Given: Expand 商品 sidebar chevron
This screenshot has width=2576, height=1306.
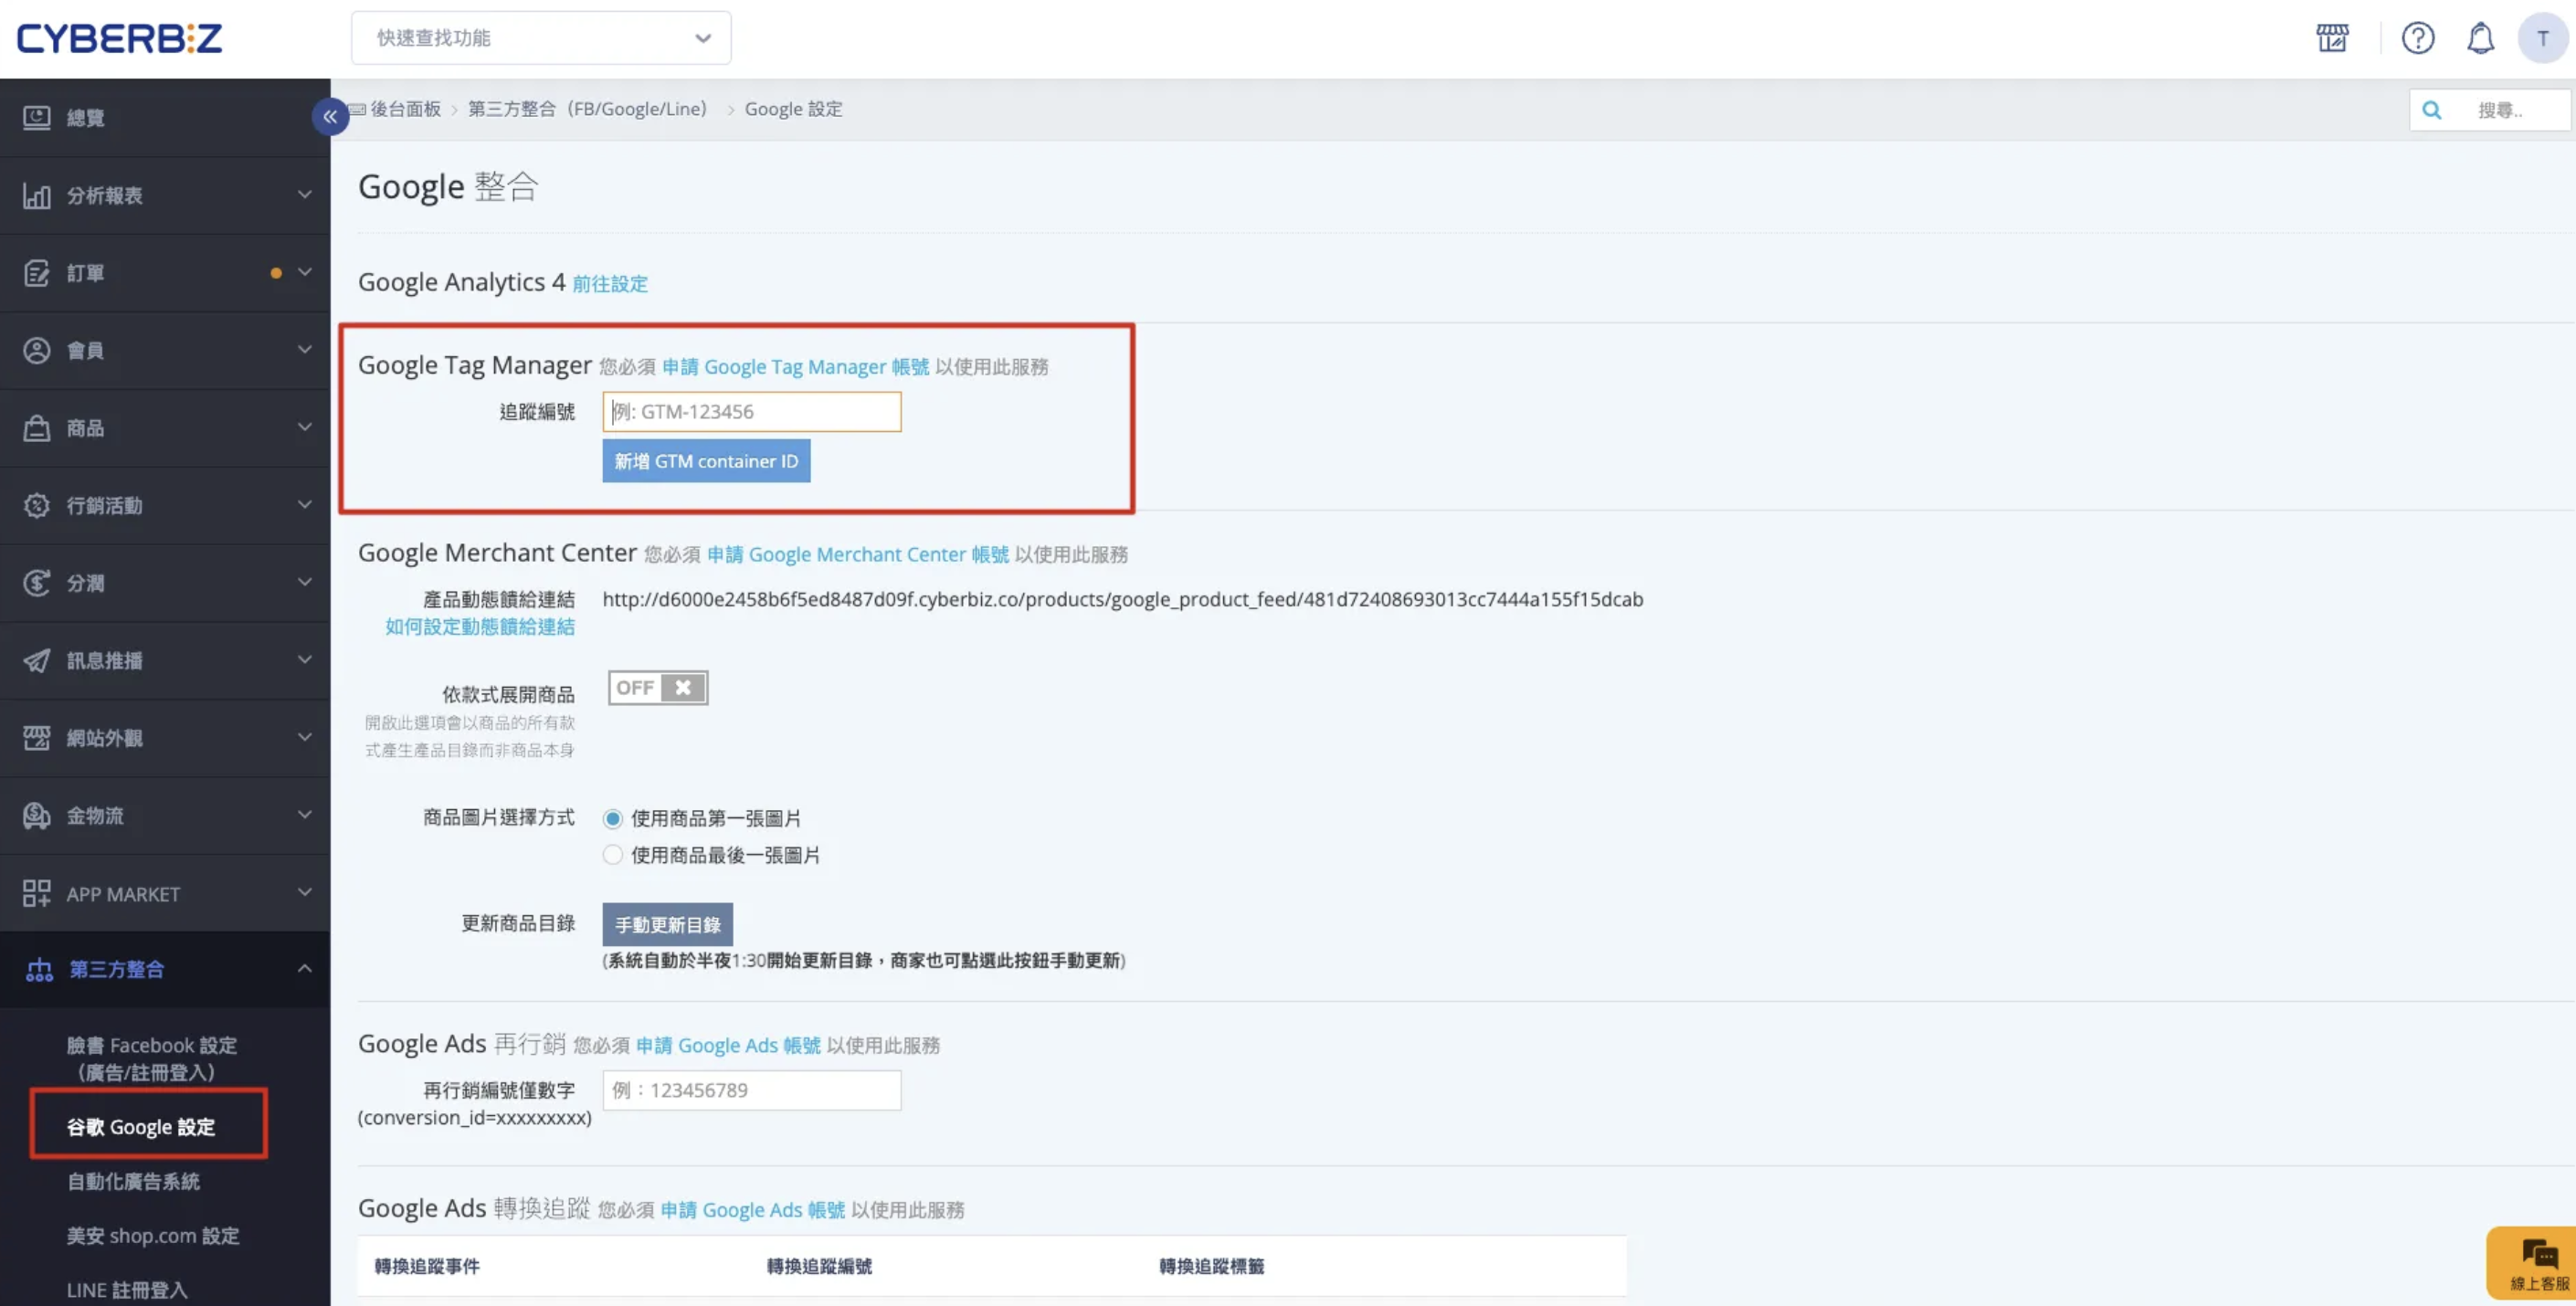Looking at the screenshot, I should (305, 427).
